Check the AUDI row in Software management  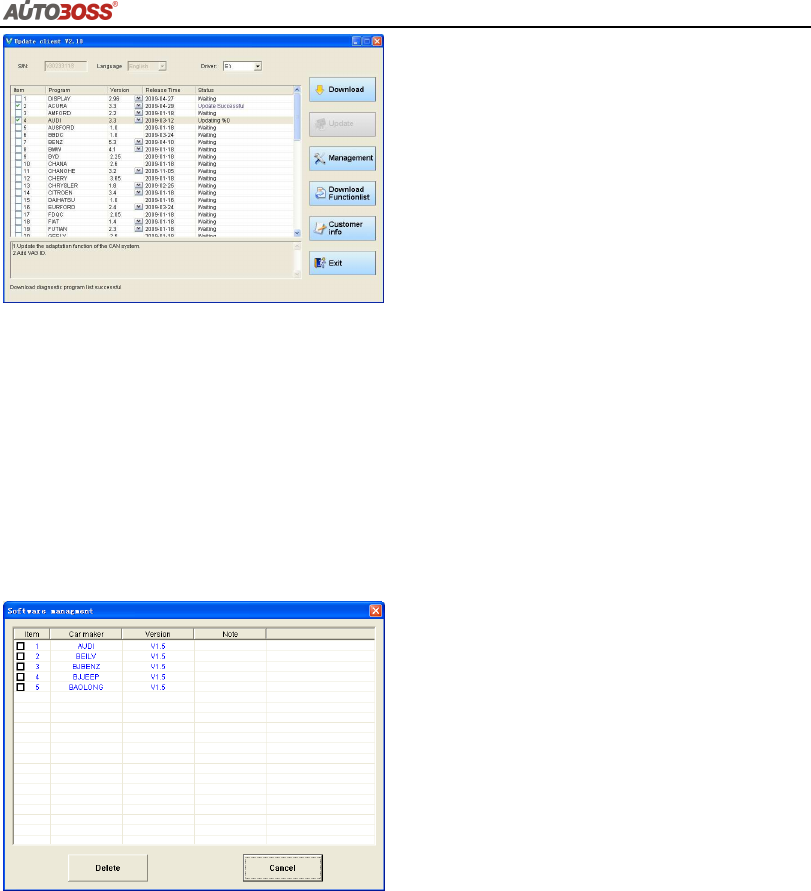[20, 646]
